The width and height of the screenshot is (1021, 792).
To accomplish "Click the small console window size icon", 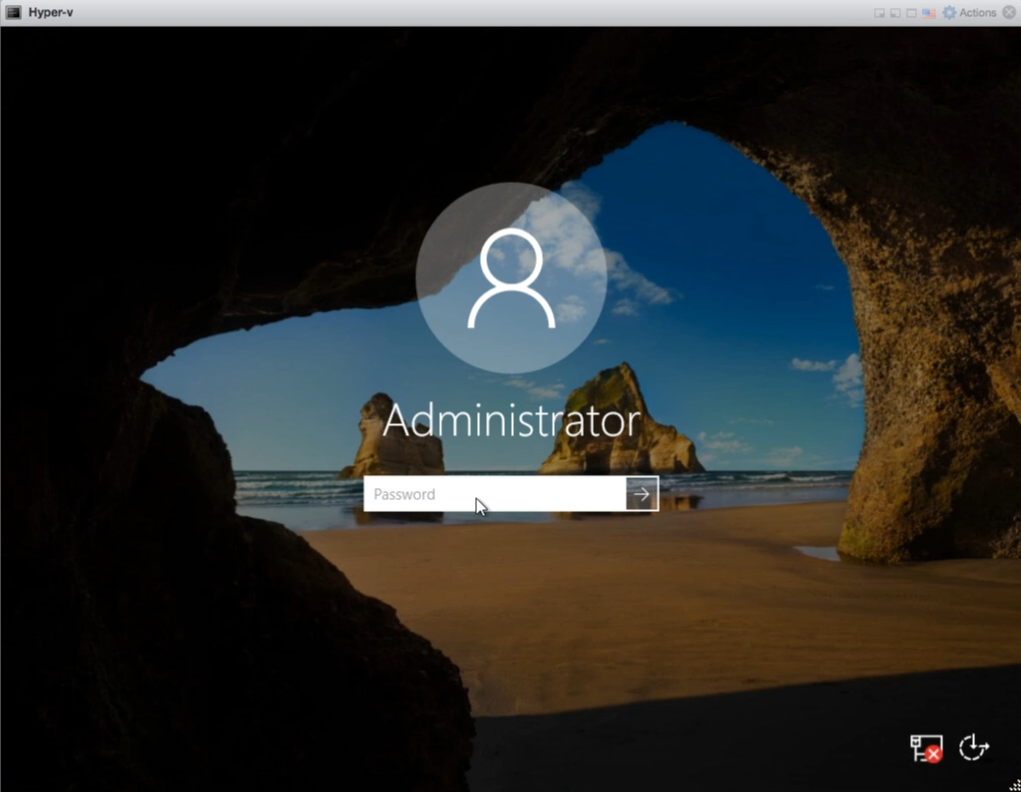I will coord(879,13).
